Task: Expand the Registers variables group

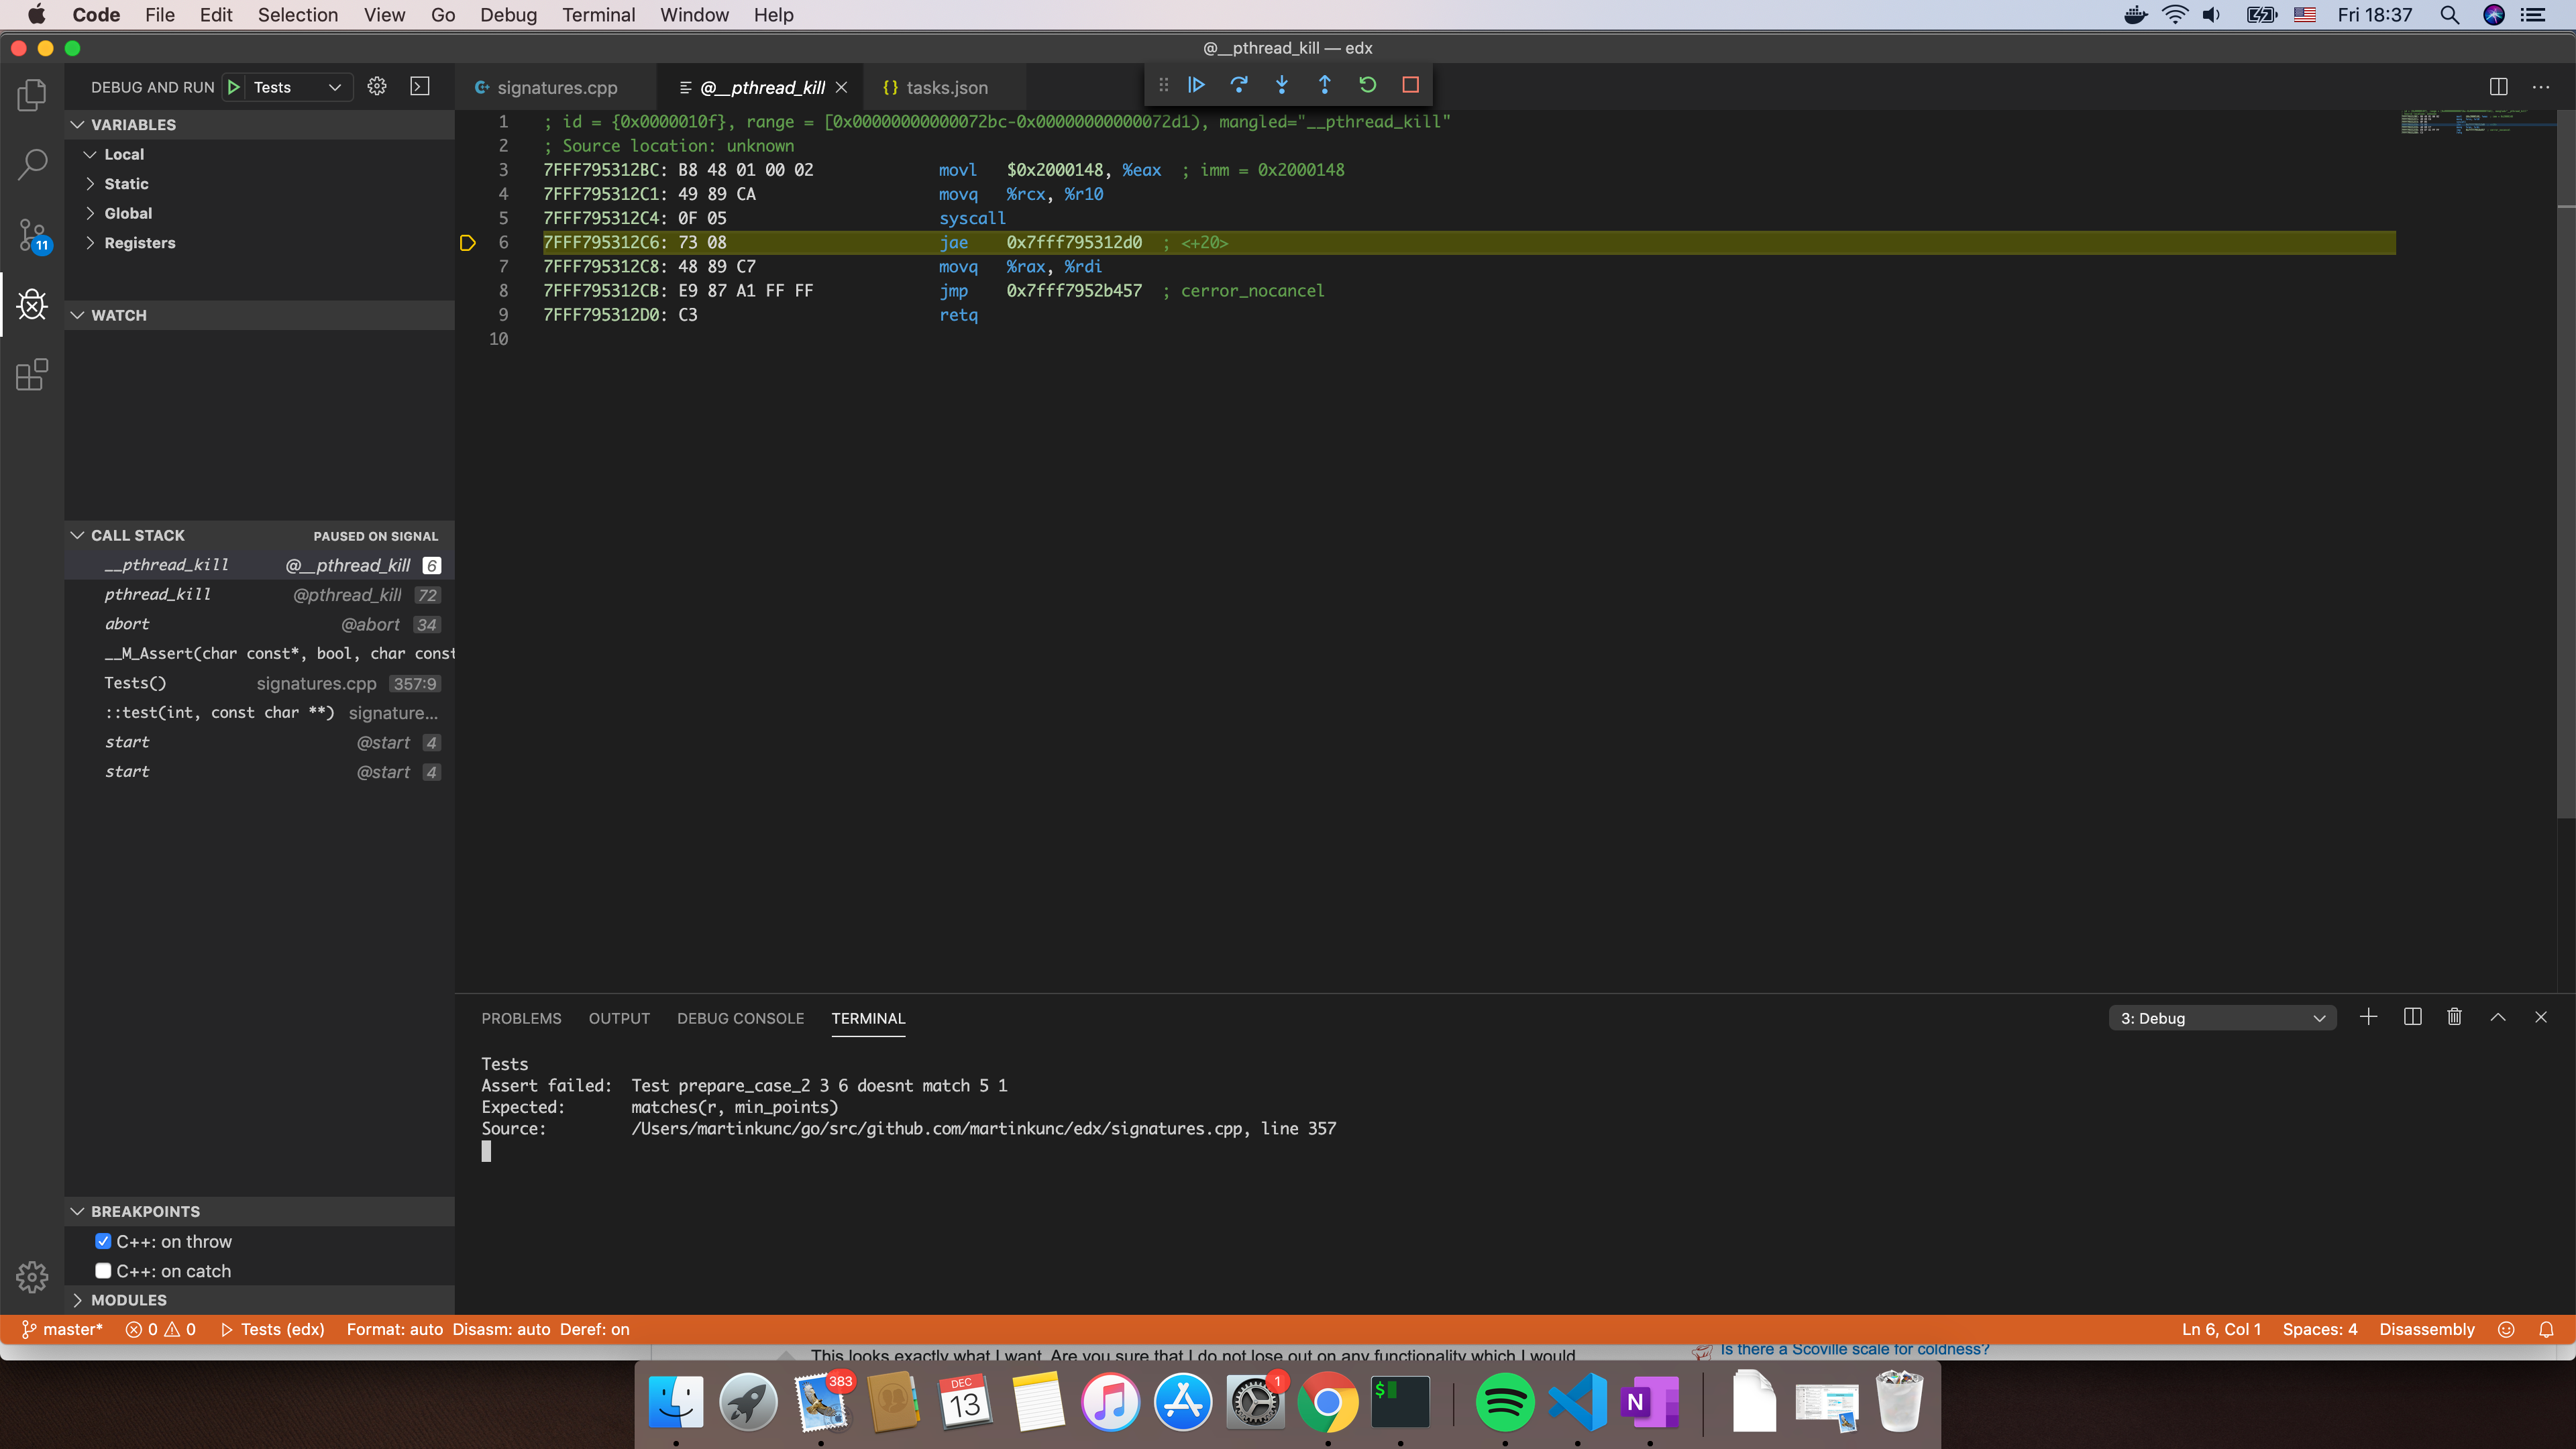Action: pyautogui.click(x=139, y=243)
